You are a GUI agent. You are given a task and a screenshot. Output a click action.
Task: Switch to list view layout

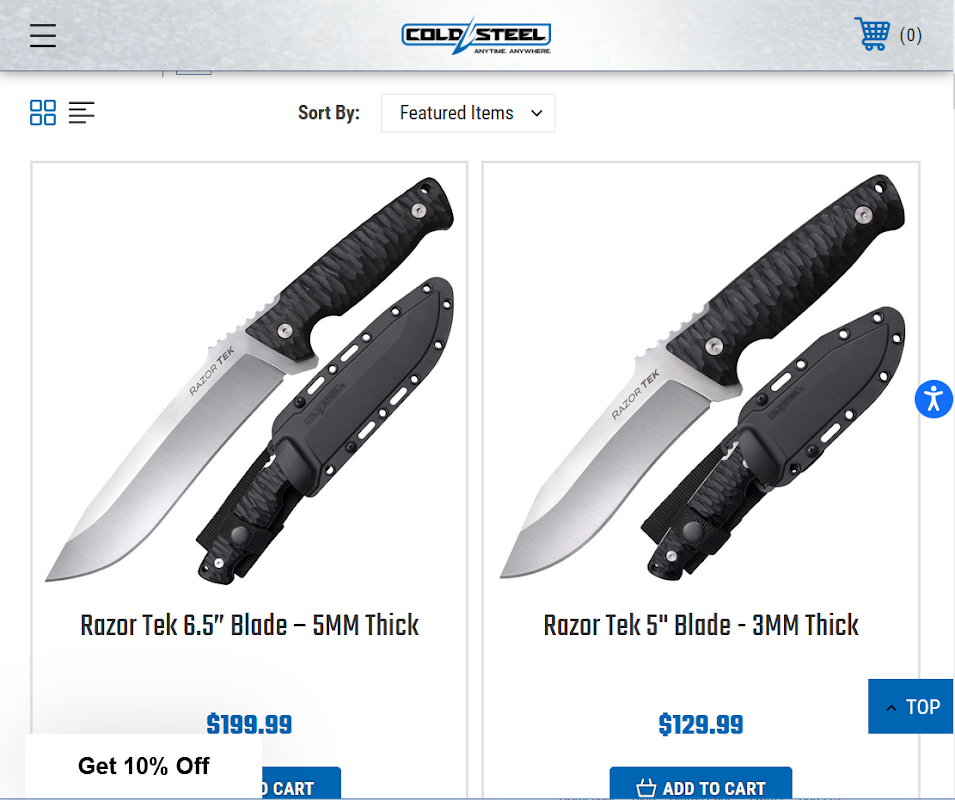[82, 113]
